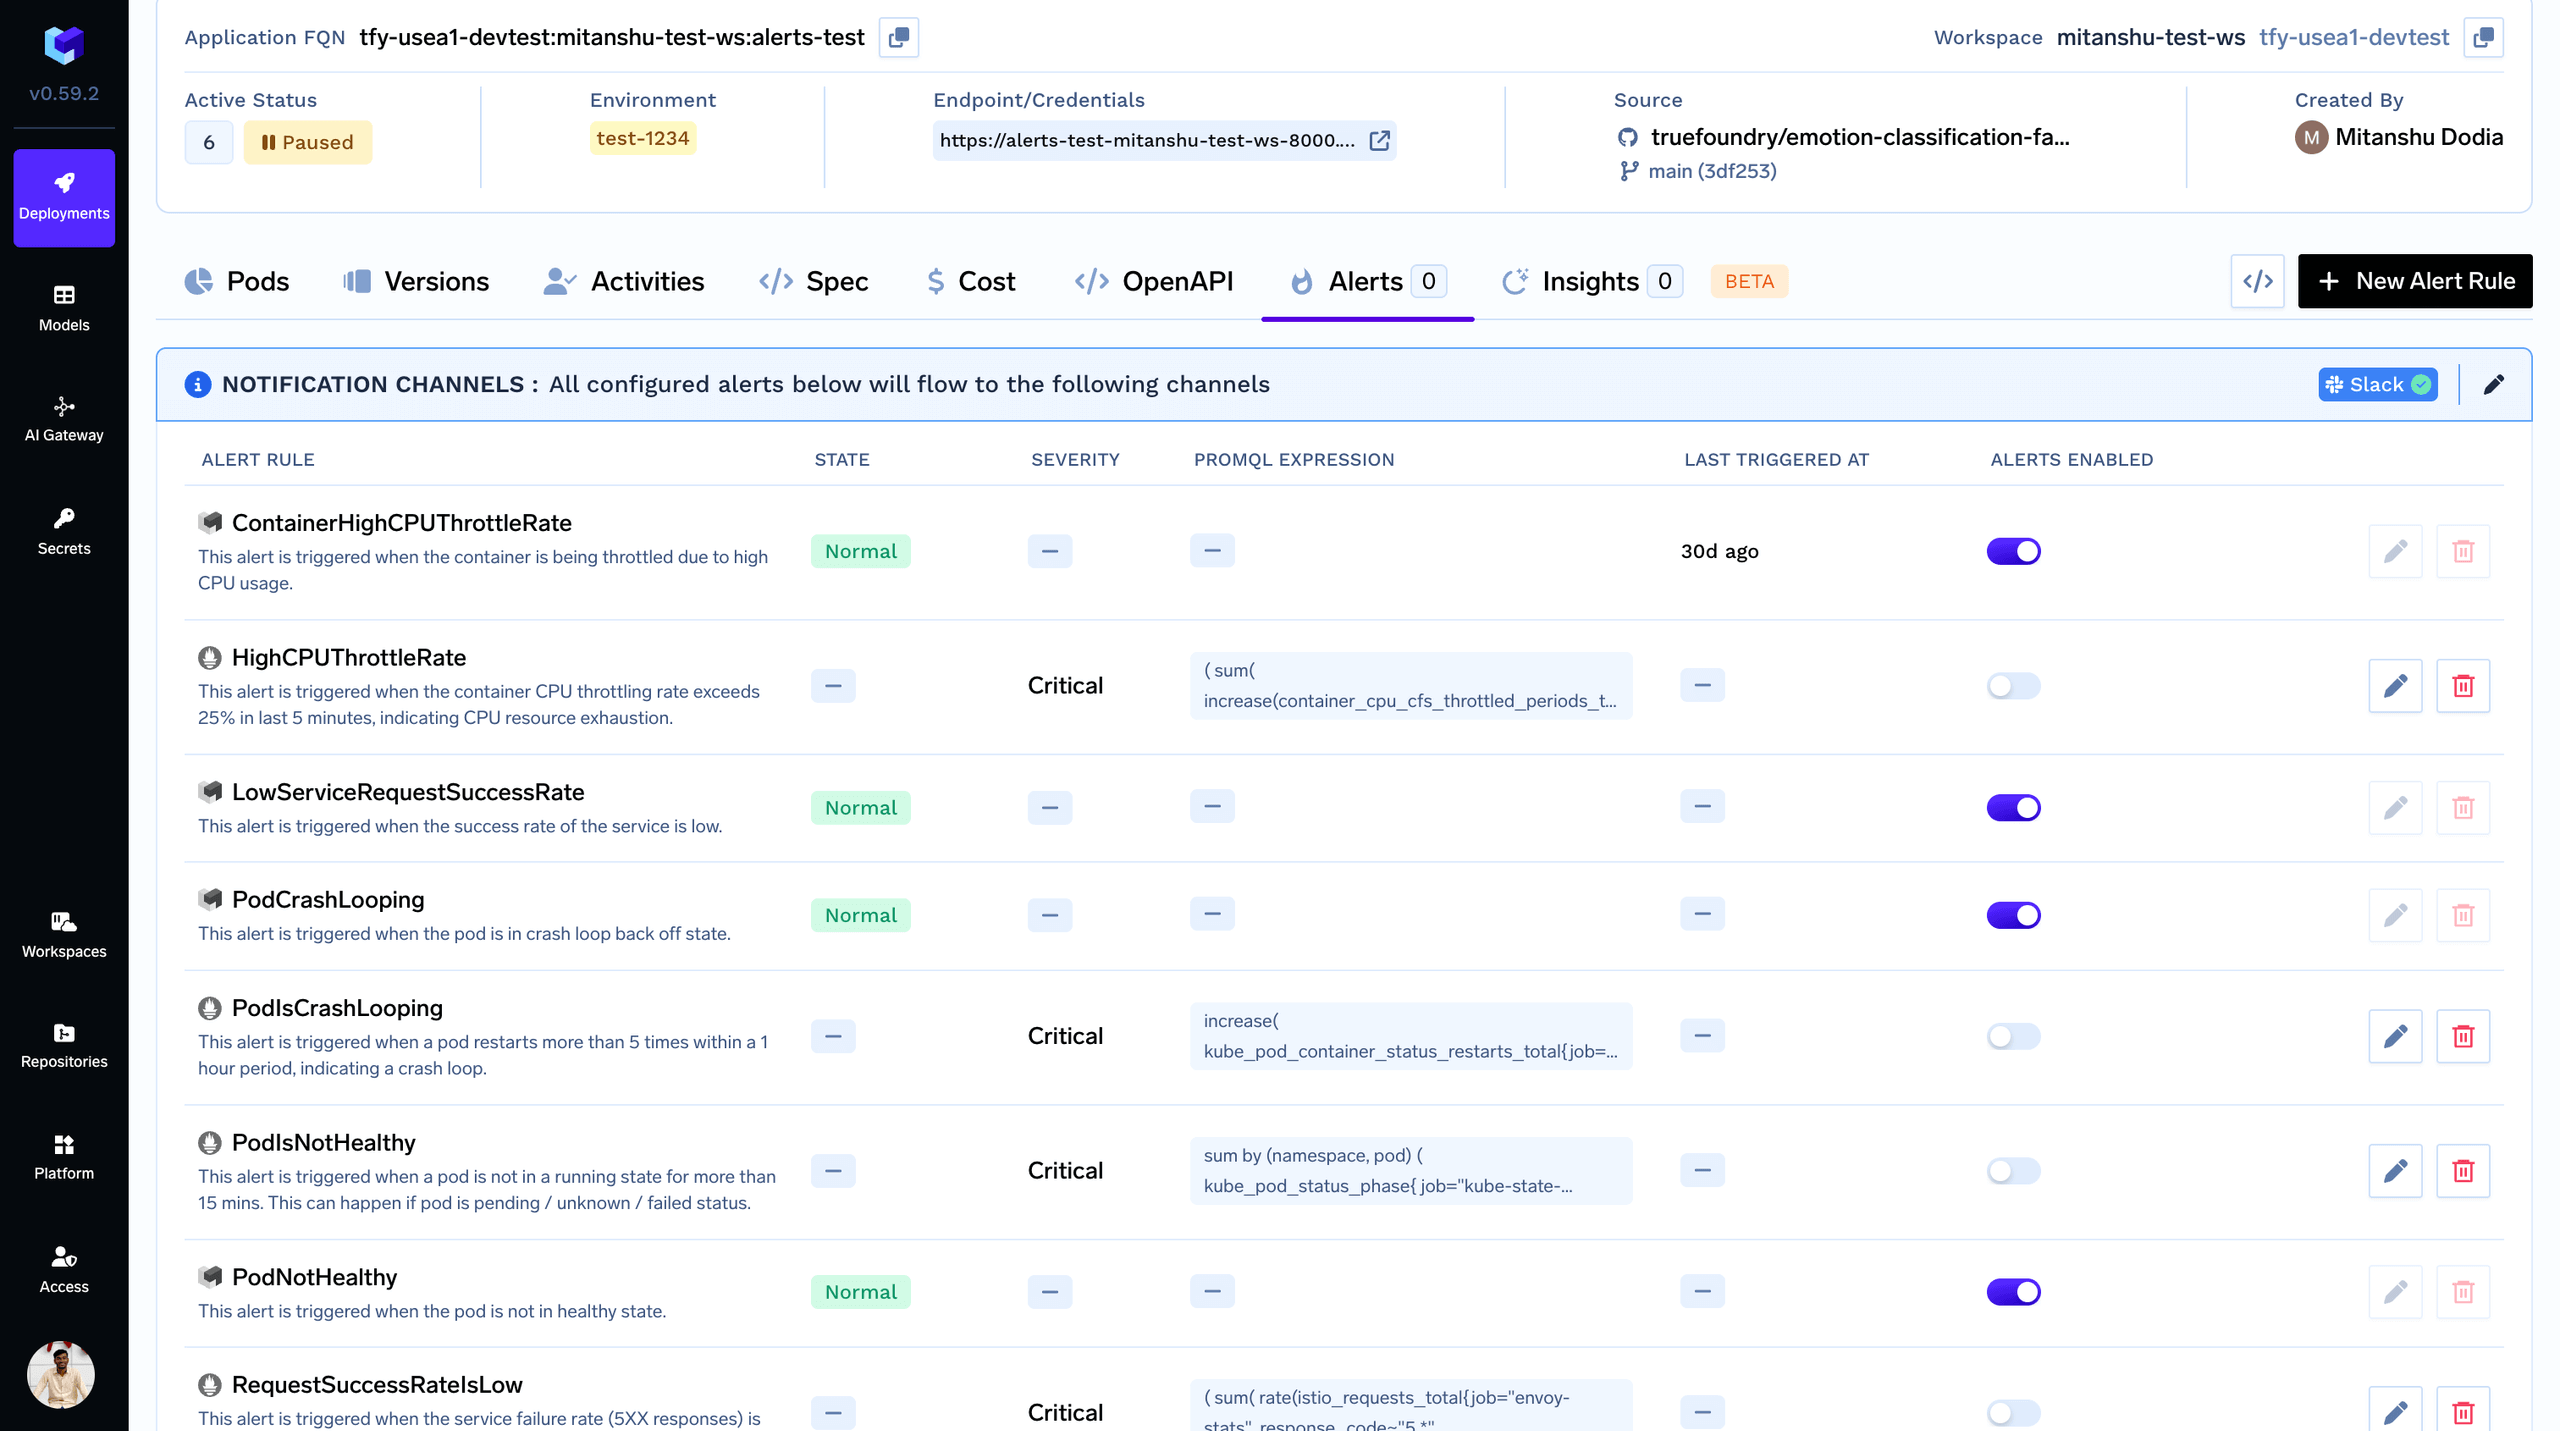2560x1431 pixels.
Task: Open the Insights tab
Action: click(x=1590, y=281)
